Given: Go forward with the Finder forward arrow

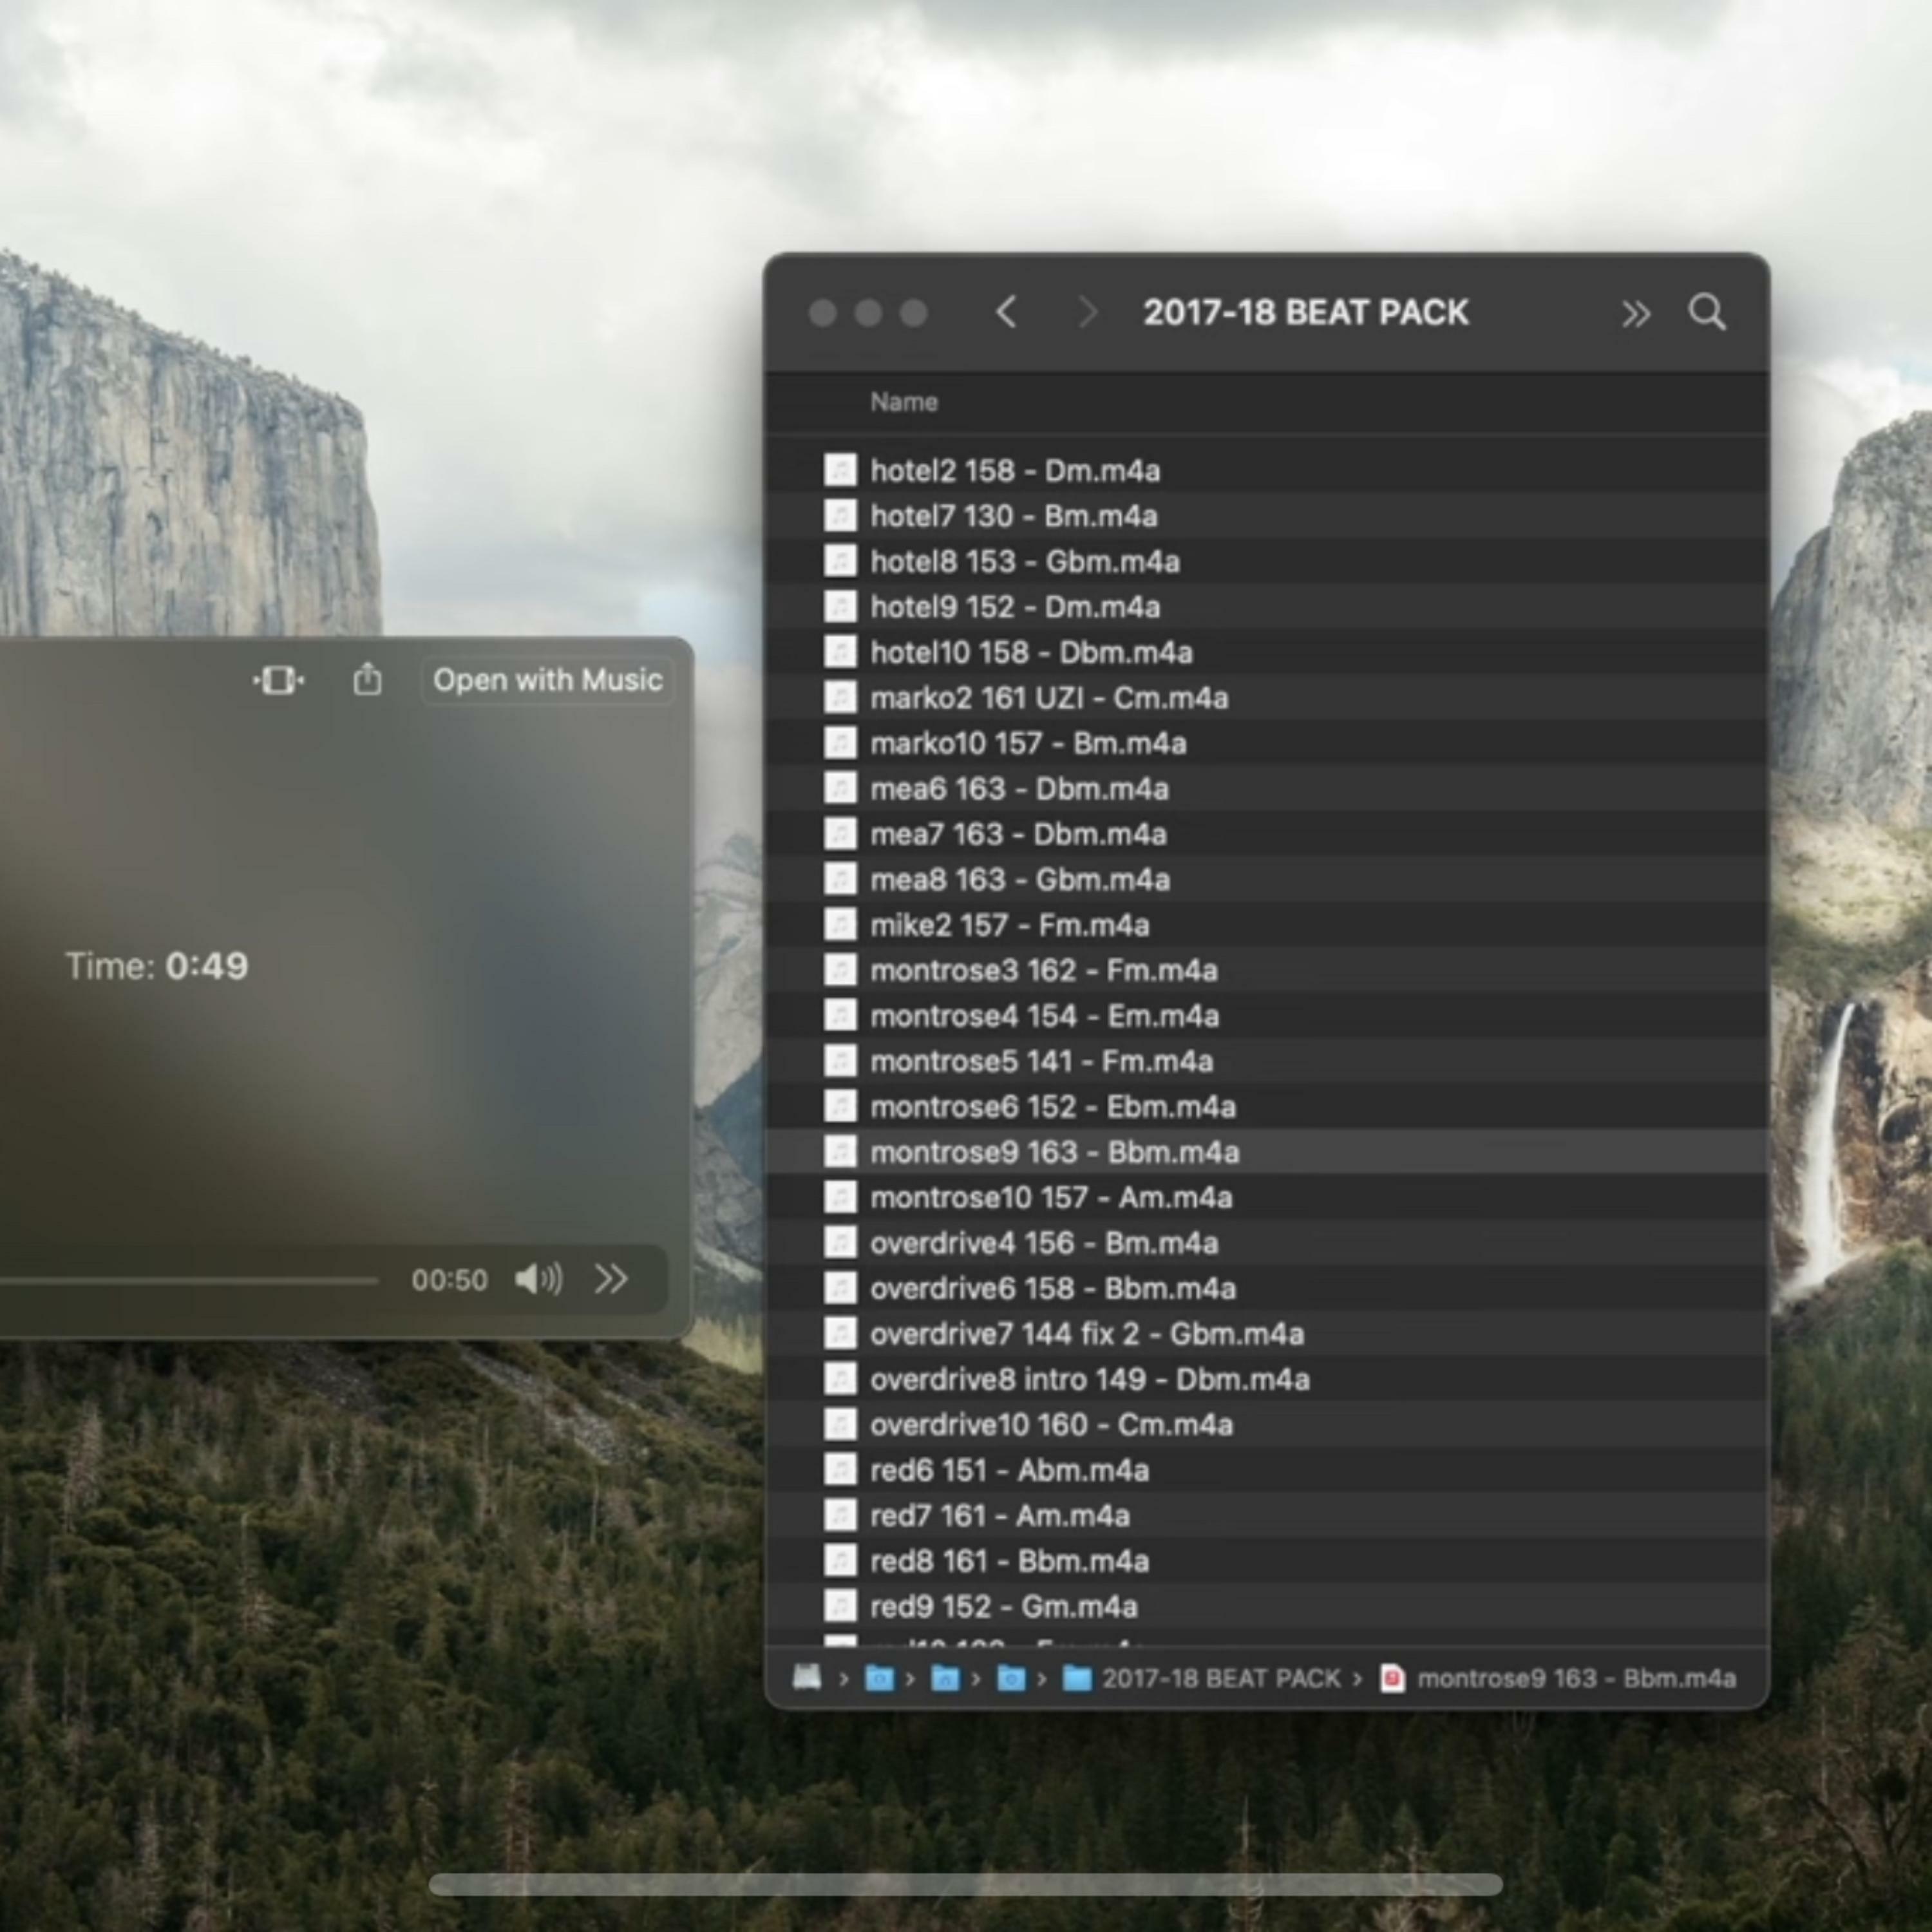Looking at the screenshot, I should point(1087,313).
